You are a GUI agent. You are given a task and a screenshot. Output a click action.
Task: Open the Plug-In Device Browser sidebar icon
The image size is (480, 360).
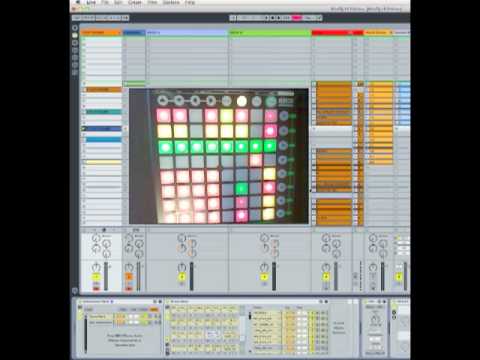[75, 43]
